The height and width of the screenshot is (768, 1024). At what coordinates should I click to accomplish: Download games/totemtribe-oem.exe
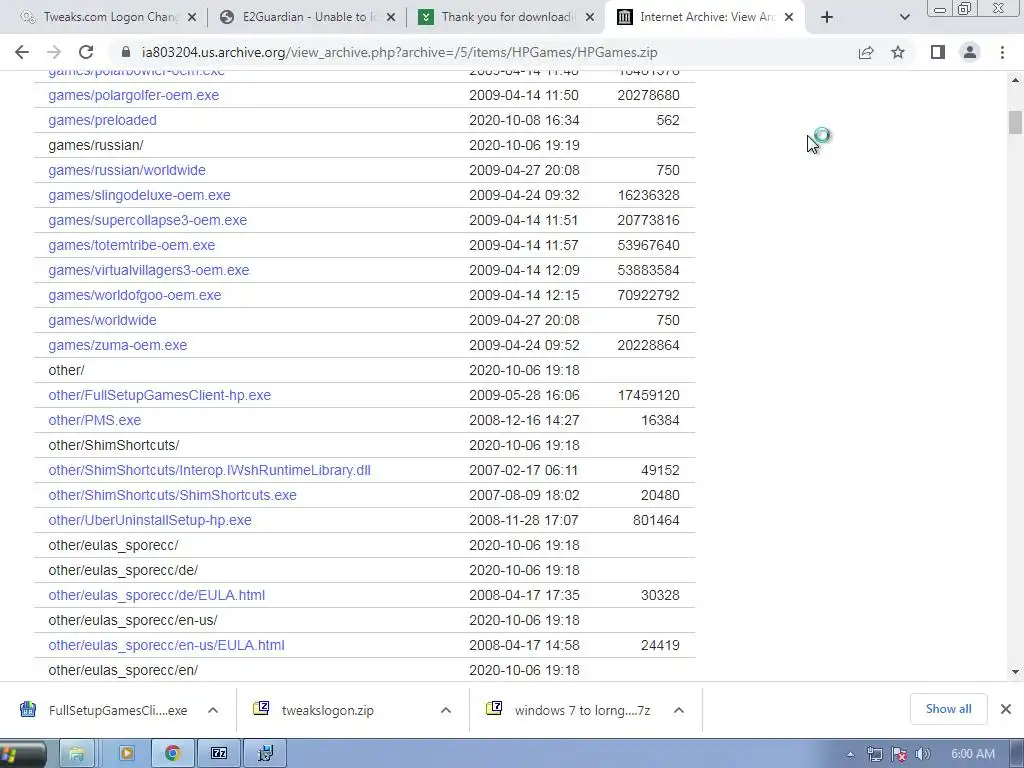(131, 246)
